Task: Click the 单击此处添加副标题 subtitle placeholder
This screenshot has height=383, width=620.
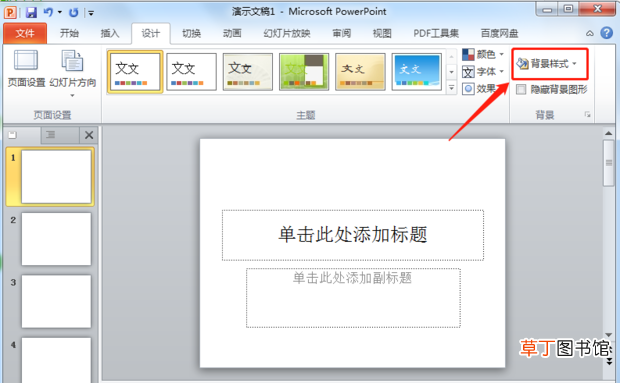Action: tap(353, 298)
